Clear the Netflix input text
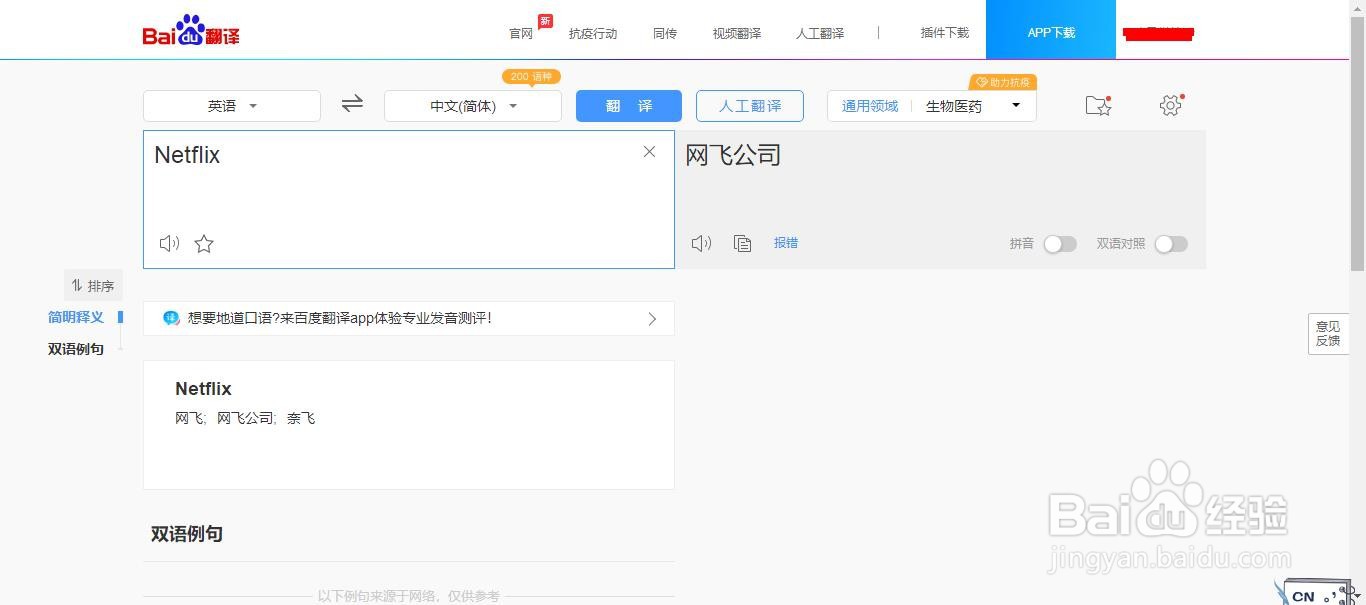 (649, 152)
